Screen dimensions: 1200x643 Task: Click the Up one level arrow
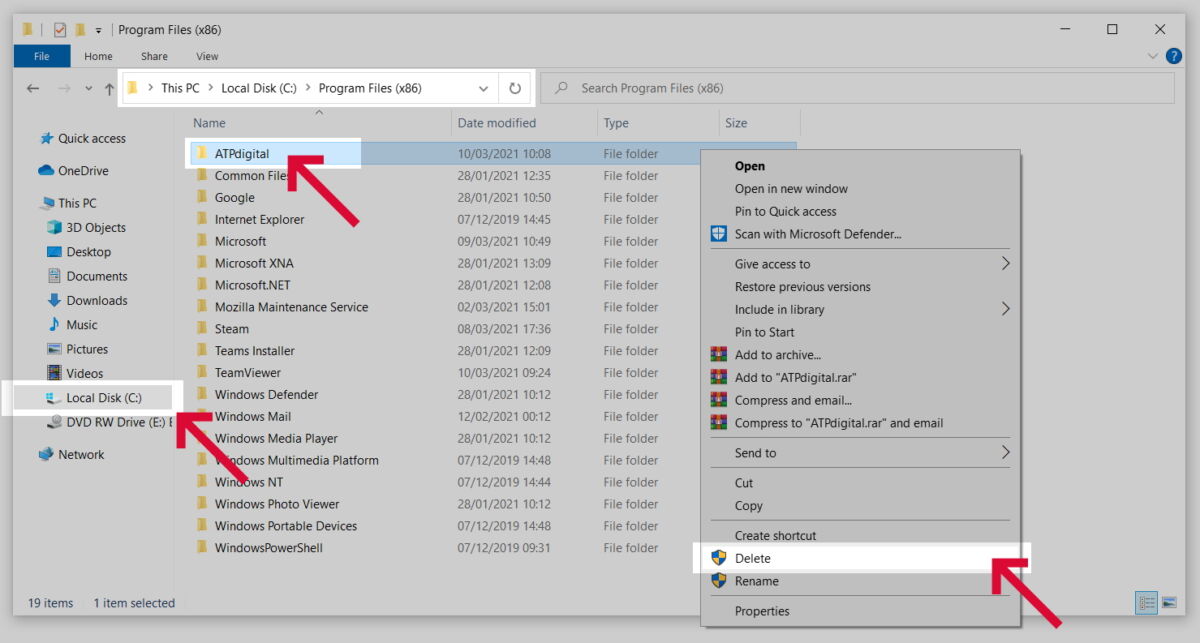click(x=110, y=88)
